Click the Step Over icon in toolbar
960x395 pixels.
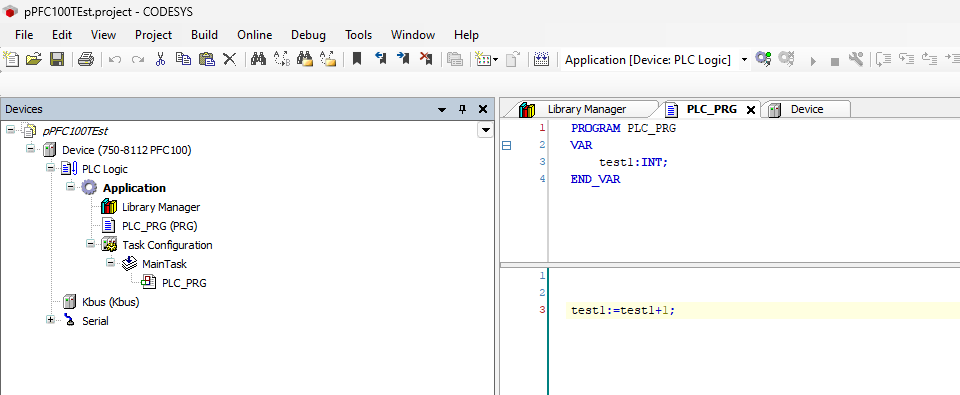tap(883, 59)
